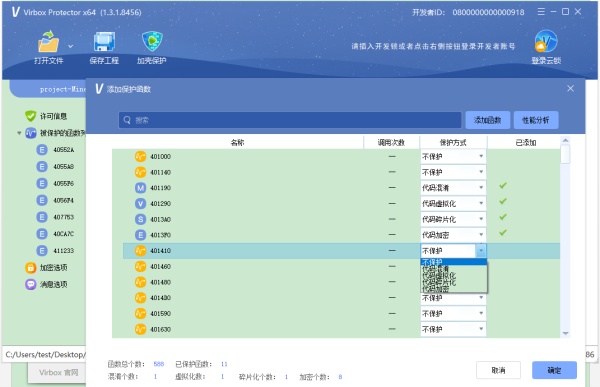This screenshot has width=600, height=387.
Task: Click the scrollbar up arrow in function list
Action: [x=565, y=140]
